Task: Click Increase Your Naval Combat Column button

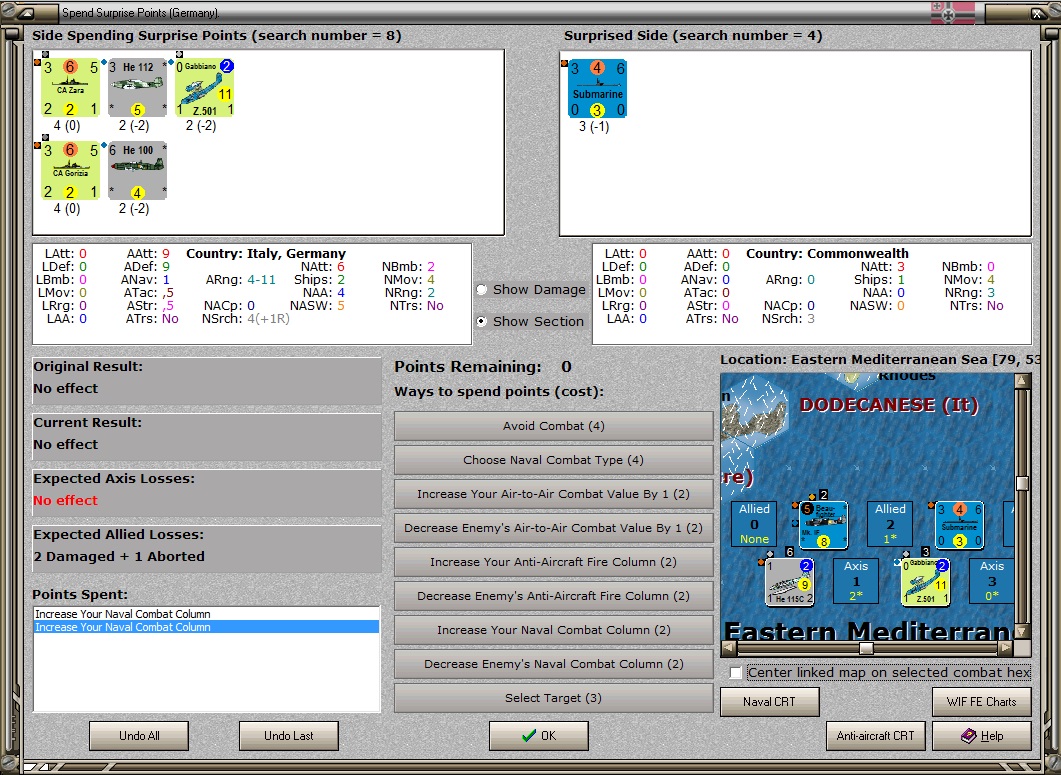Action: point(554,629)
